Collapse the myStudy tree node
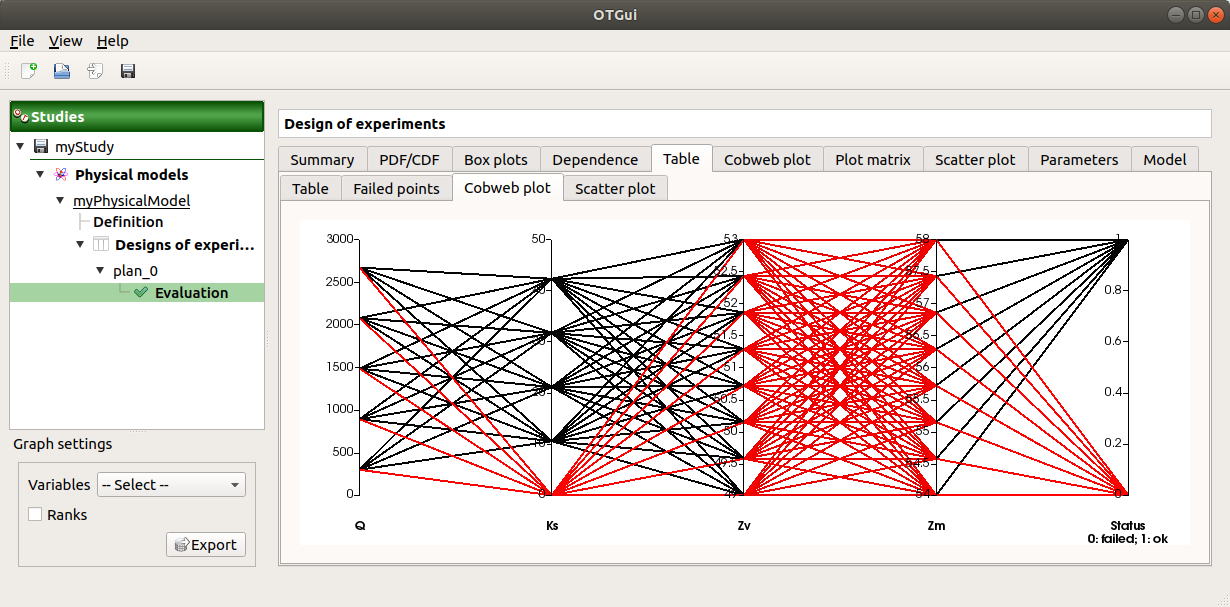1230x607 pixels. click(20, 147)
